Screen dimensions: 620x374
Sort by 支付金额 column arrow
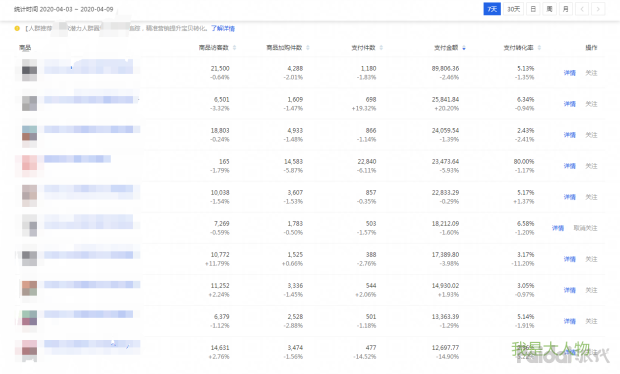coord(464,48)
